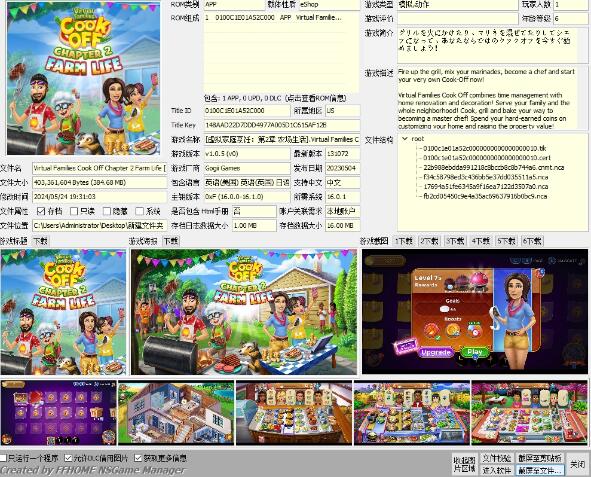The image size is (591, 477).
Task: Click the region field showing US
Action: click(x=343, y=111)
